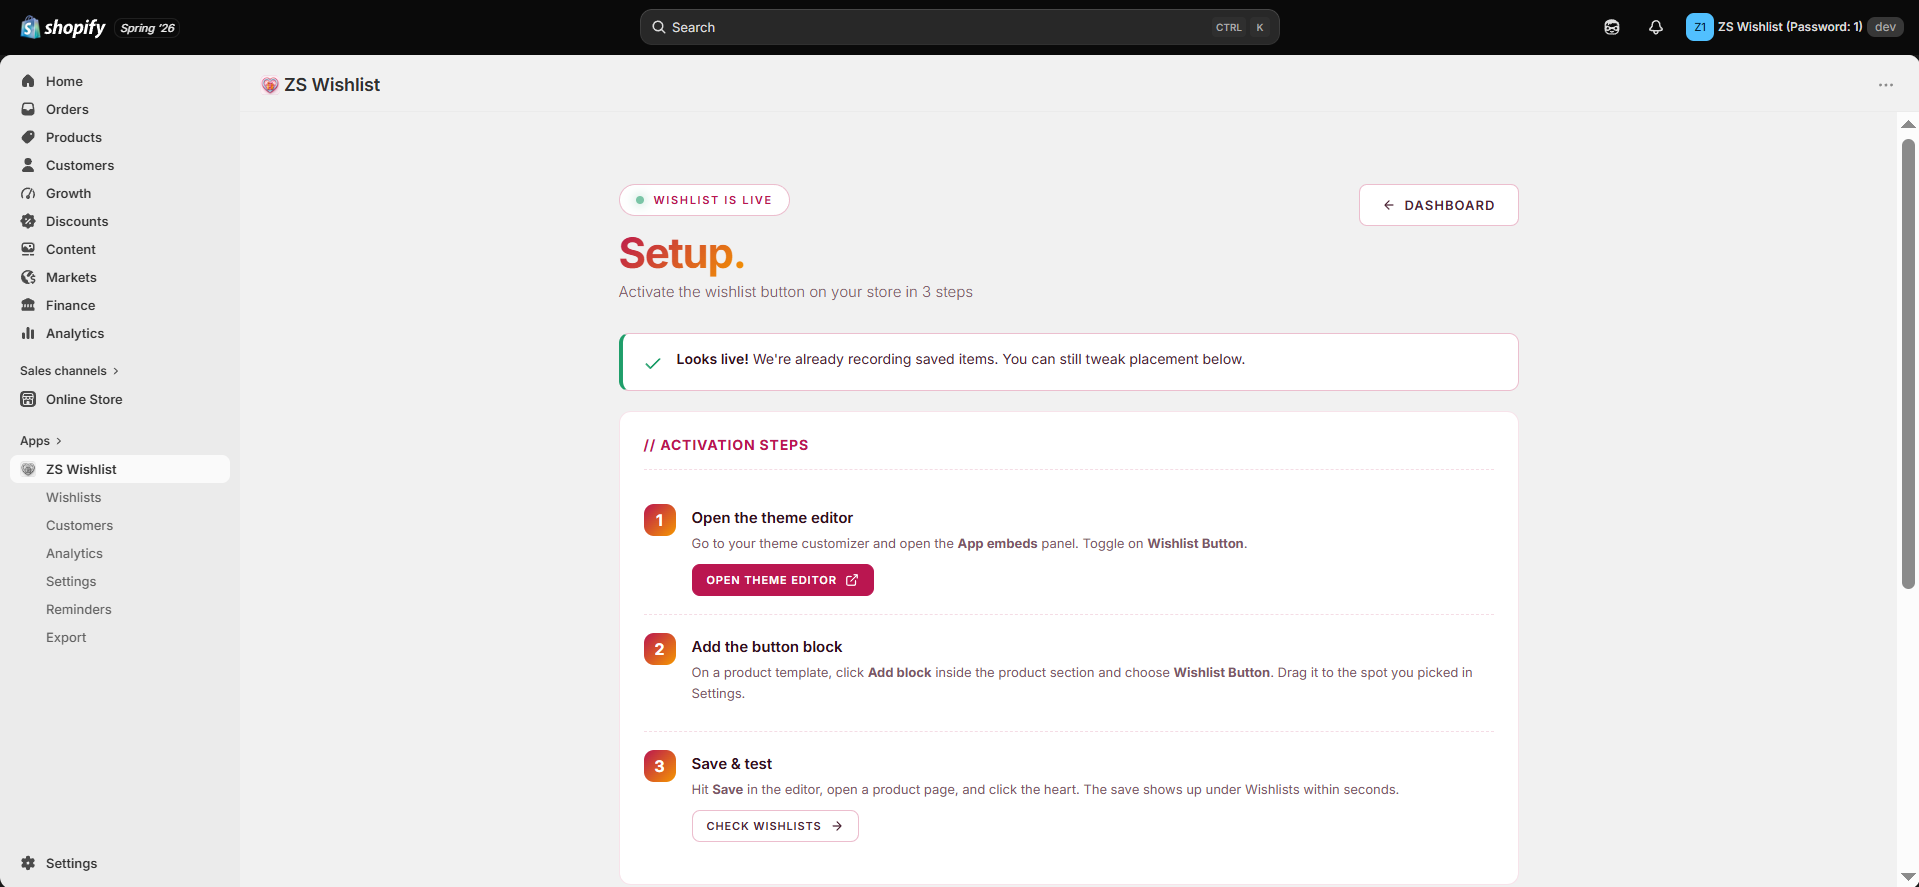The height and width of the screenshot is (887, 1919).
Task: Click the Finance bank icon
Action: [28, 305]
